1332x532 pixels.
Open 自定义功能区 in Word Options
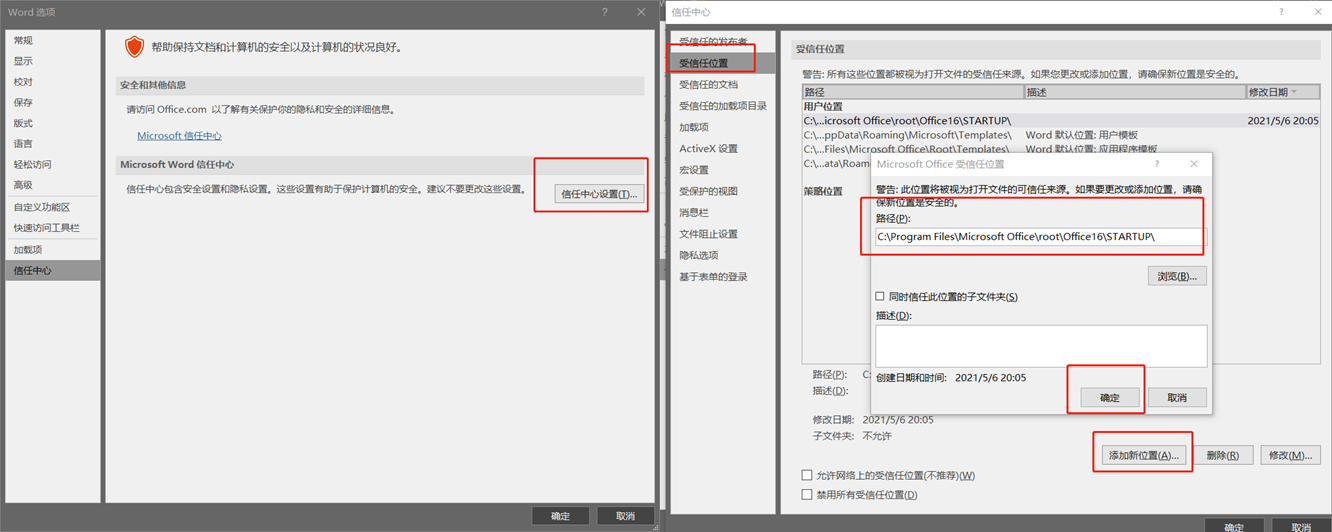pyautogui.click(x=53, y=207)
